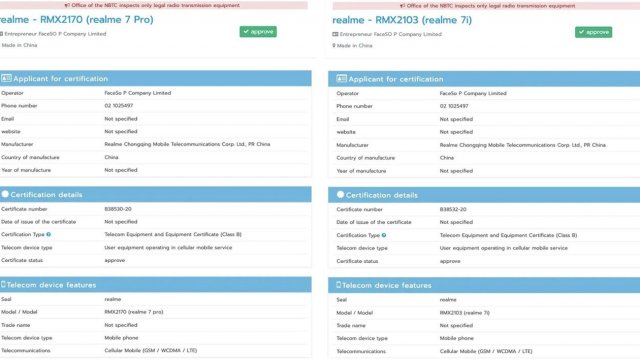Click the megaphone icon in realme 7i NBTC notice banner

(402, 6)
